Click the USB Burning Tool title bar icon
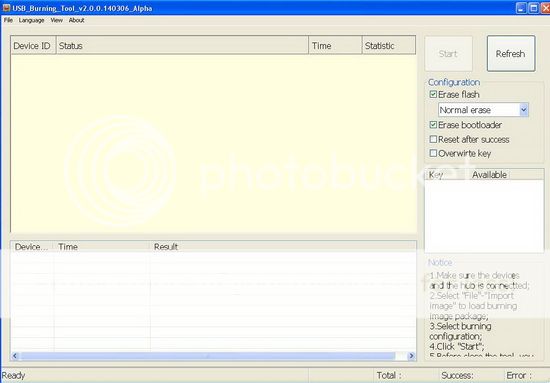This screenshot has width=550, height=383. pyautogui.click(x=6, y=8)
